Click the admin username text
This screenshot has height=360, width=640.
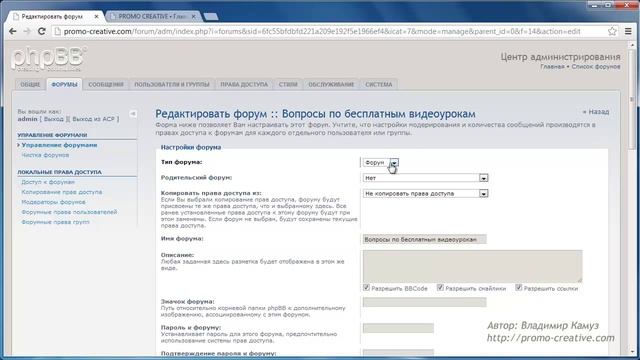27,119
